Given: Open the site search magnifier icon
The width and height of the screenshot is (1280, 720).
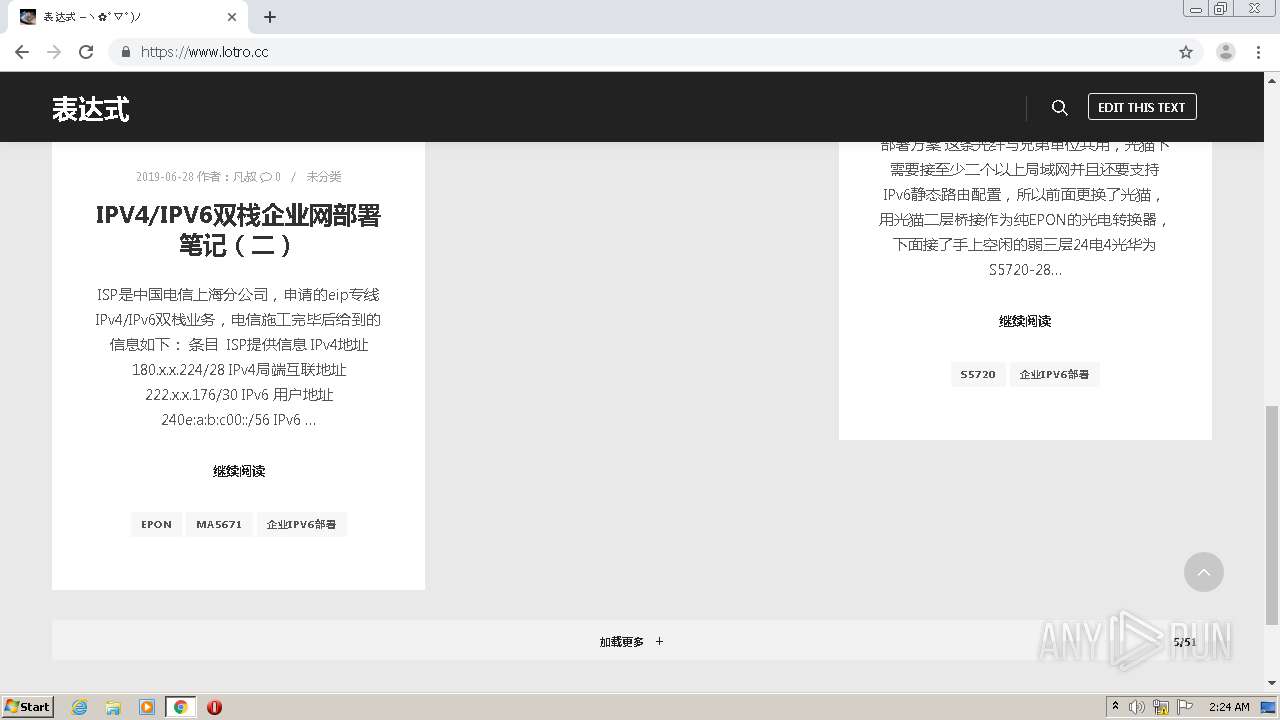Looking at the screenshot, I should point(1060,107).
